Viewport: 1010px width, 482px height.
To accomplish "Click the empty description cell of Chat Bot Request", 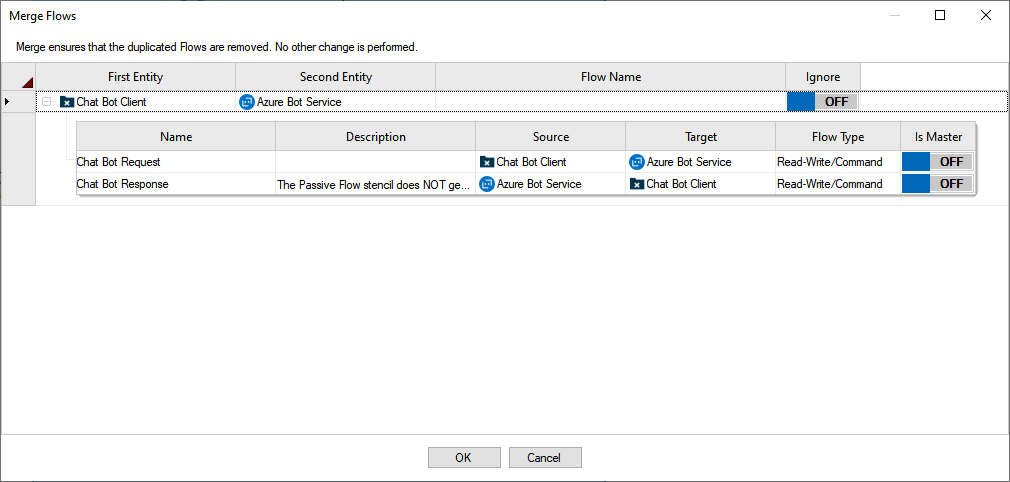I will click(x=376, y=162).
